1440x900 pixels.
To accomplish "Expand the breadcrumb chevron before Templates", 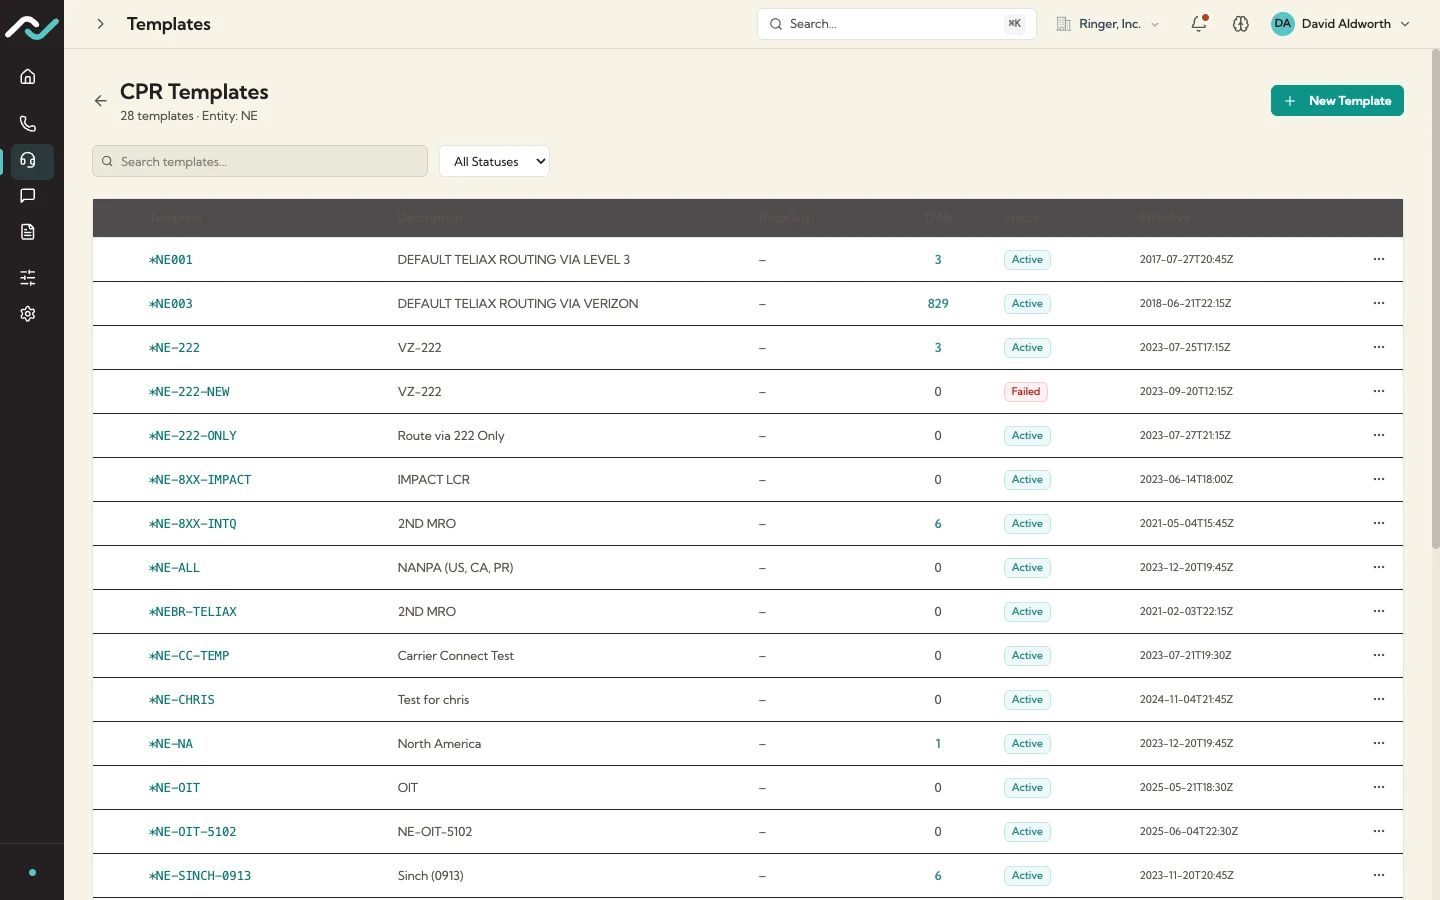I will pyautogui.click(x=100, y=24).
